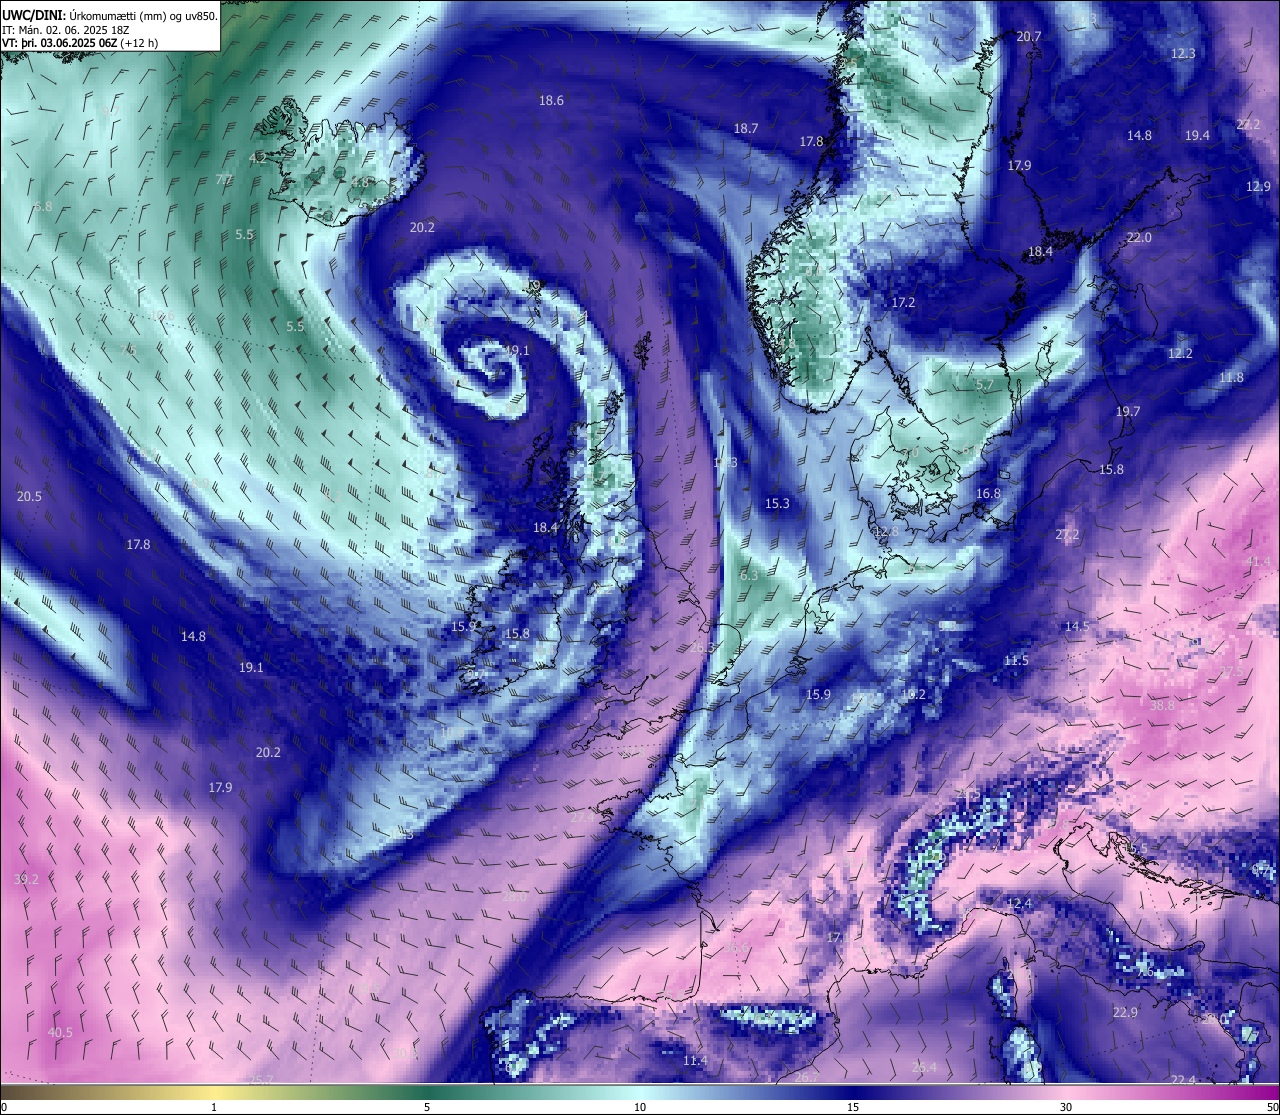The height and width of the screenshot is (1115, 1280).
Task: Click the 49.1 value at the cyclone center
Action: 517,351
